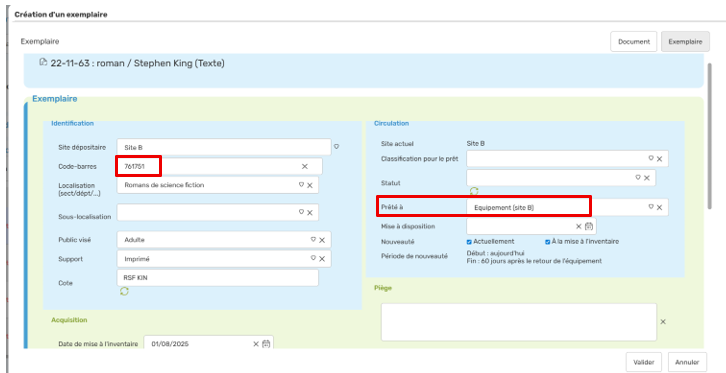Open the Public visé dropdown arrow

[313, 239]
